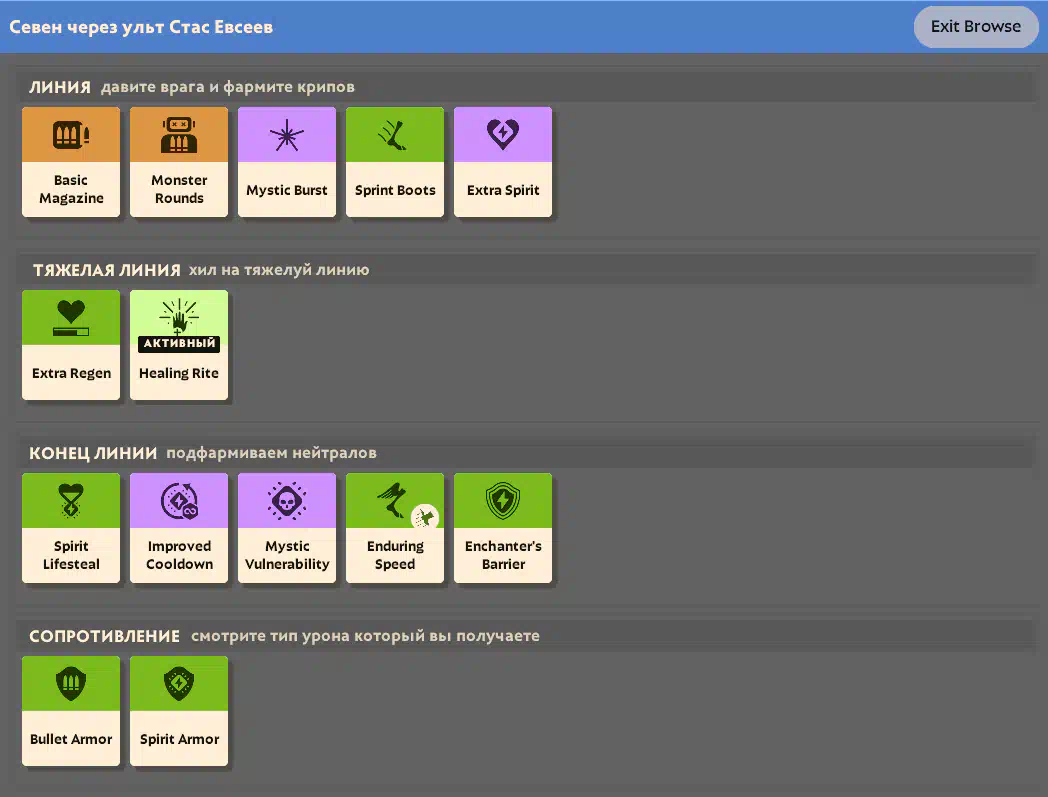Choose the Mystic Burst item icon

[287, 135]
